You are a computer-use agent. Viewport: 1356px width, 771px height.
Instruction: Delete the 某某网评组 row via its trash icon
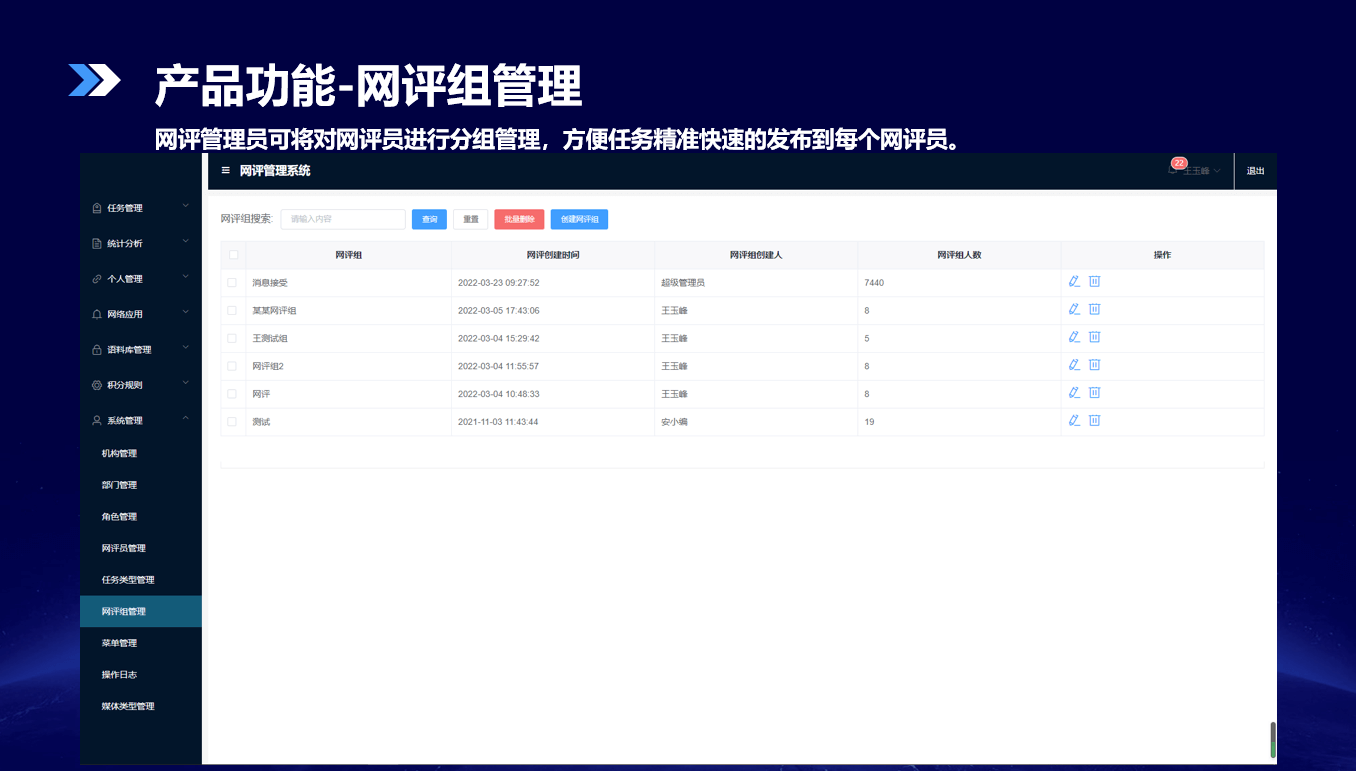tap(1094, 310)
